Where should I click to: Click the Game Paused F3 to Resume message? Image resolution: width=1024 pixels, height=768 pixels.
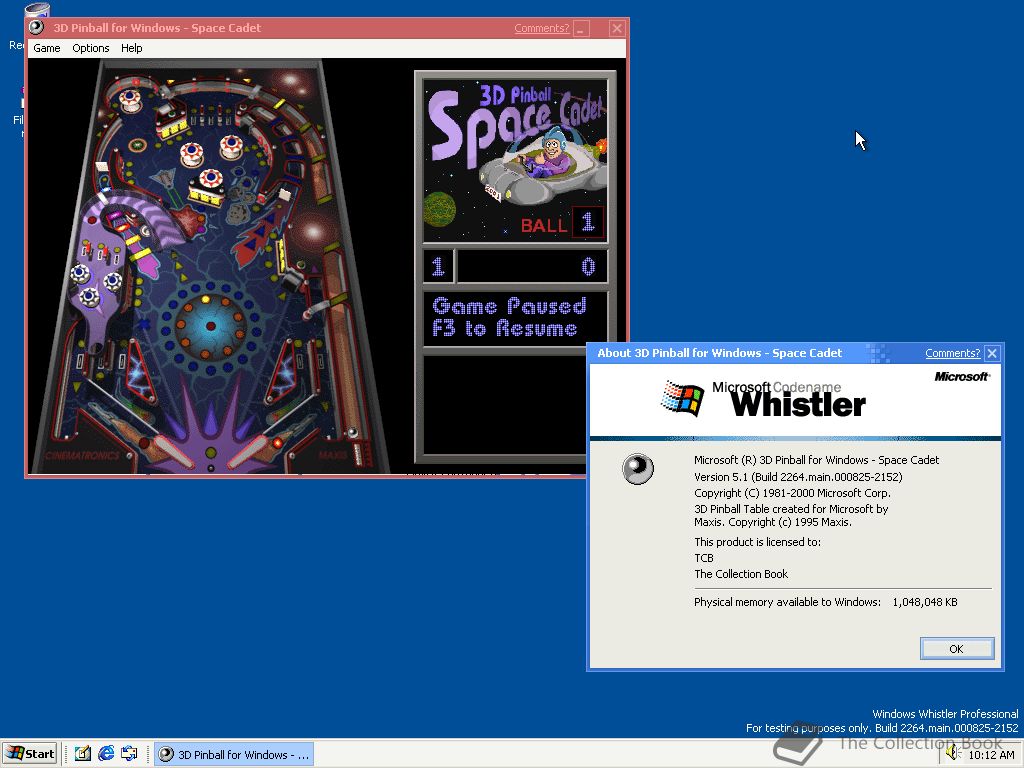[x=509, y=317]
